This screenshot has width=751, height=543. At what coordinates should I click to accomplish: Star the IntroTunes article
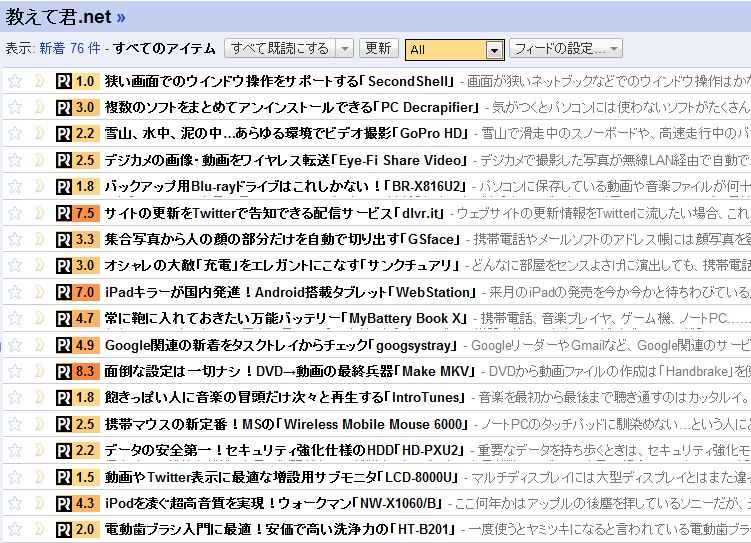pos(15,397)
